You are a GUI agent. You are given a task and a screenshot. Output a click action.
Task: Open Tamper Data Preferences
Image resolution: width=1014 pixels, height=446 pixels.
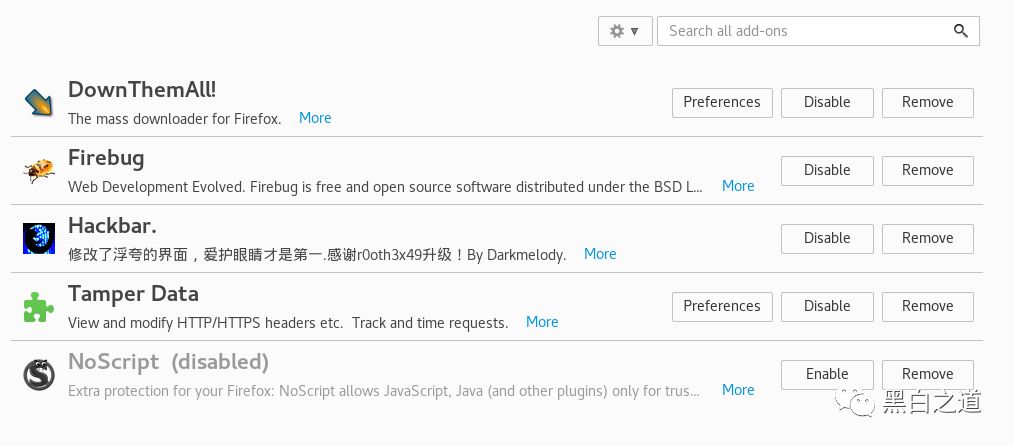pos(722,306)
